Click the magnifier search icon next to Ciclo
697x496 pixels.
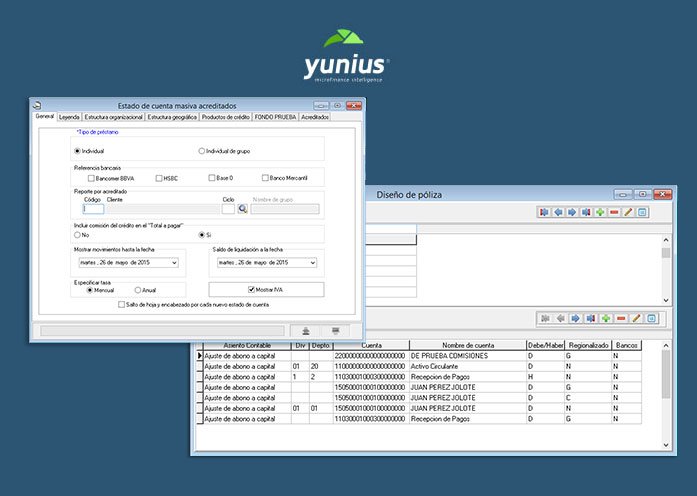(242, 209)
